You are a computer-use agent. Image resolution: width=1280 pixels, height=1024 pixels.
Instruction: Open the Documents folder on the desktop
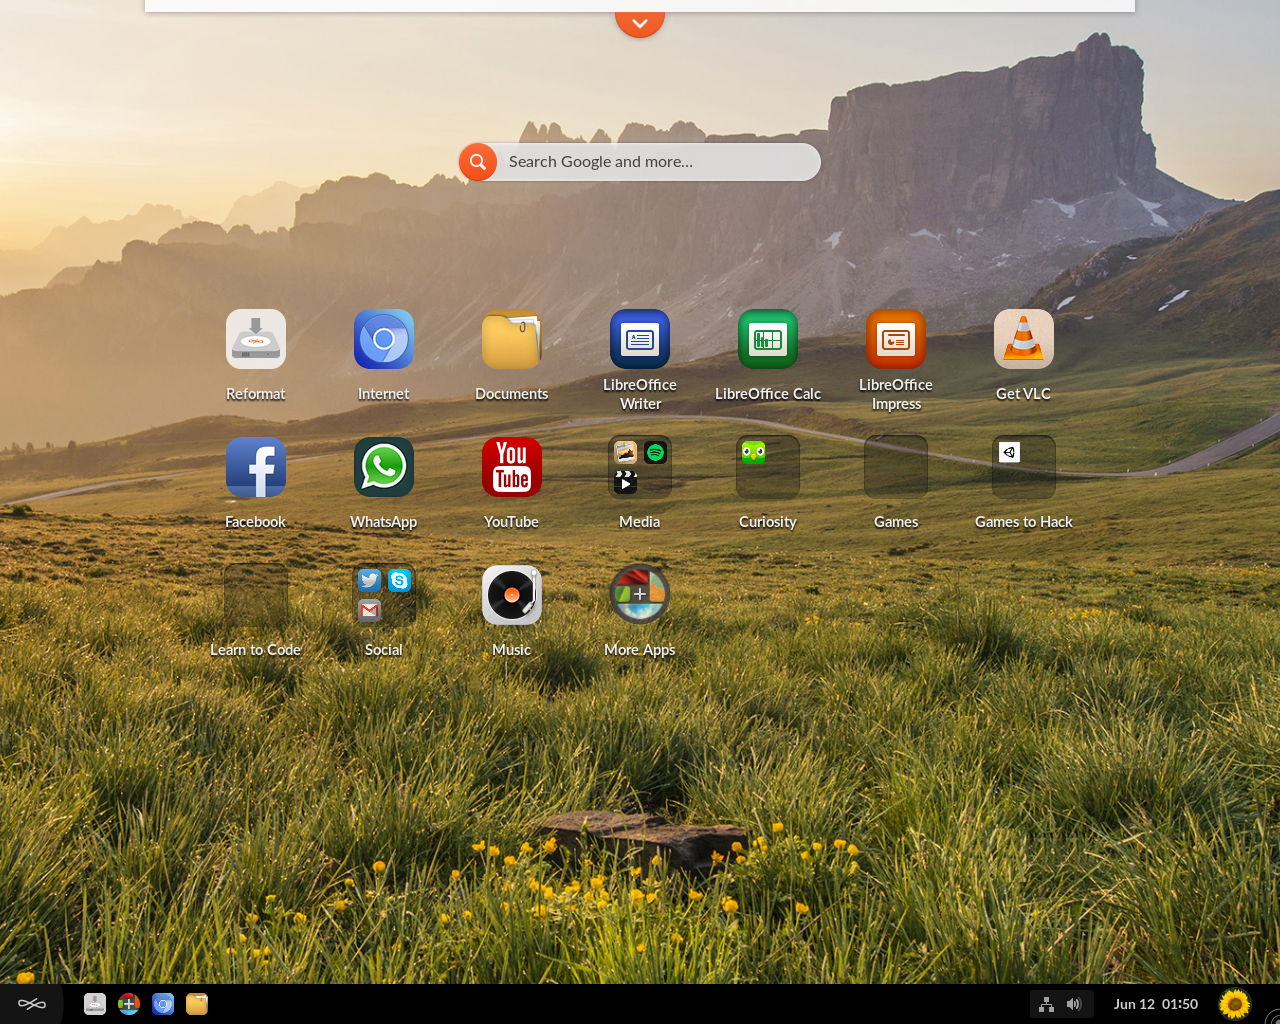tap(512, 339)
